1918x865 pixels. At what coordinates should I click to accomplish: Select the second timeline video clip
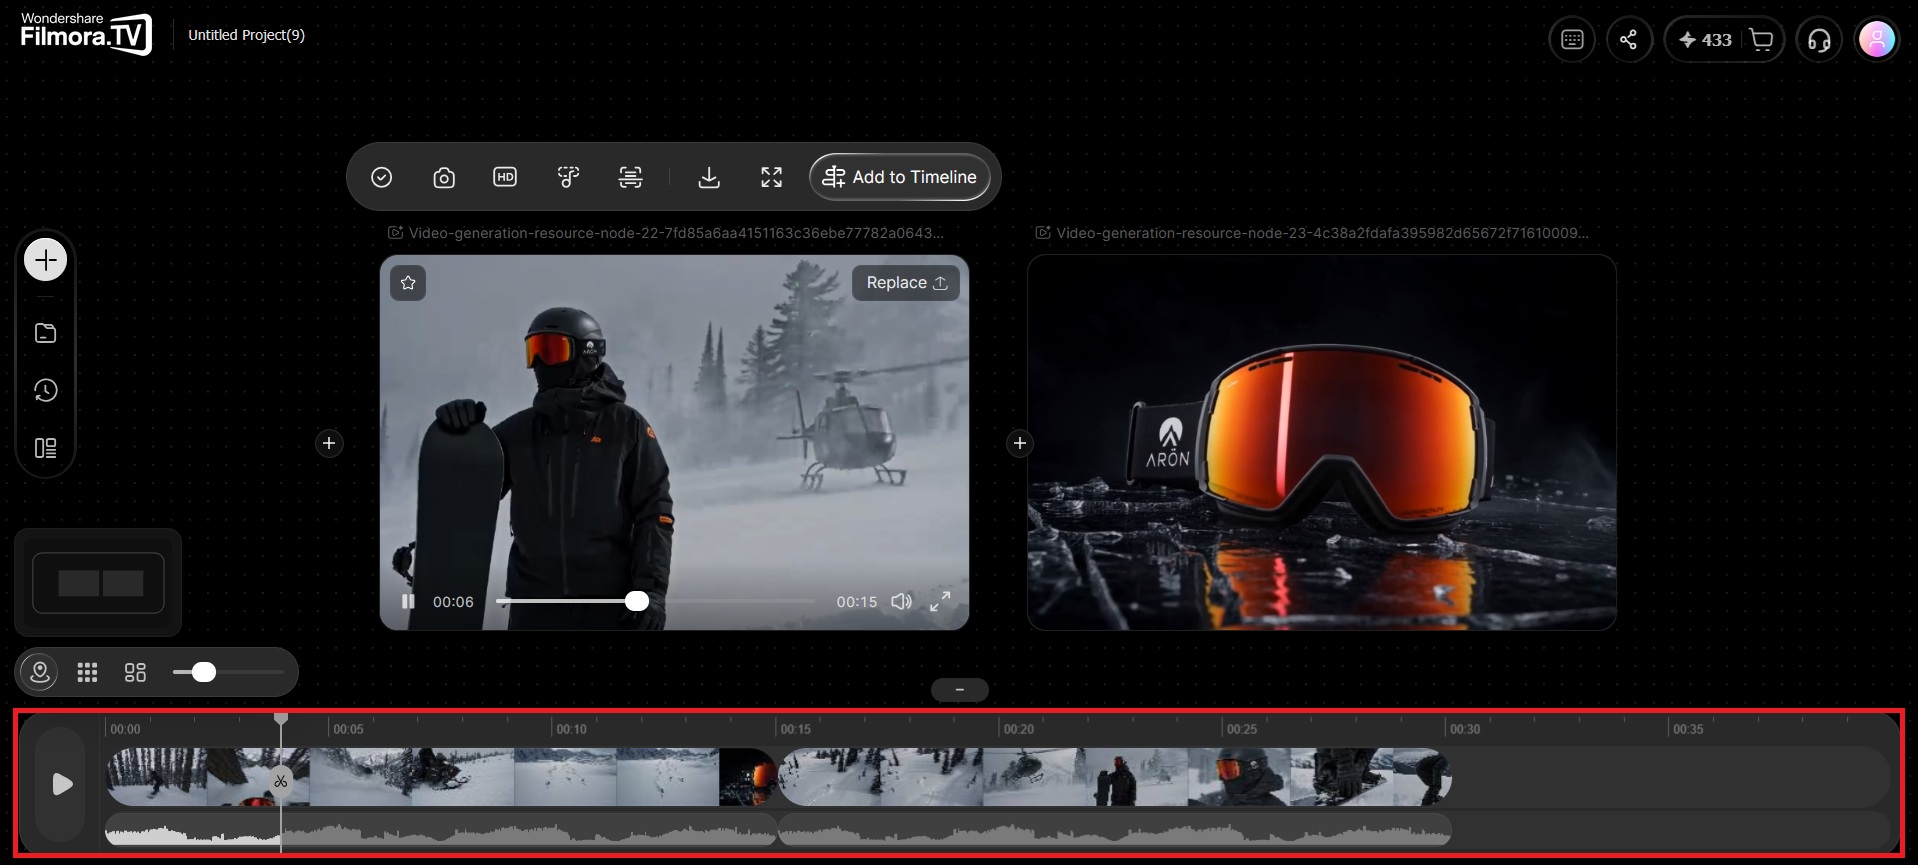(1115, 777)
